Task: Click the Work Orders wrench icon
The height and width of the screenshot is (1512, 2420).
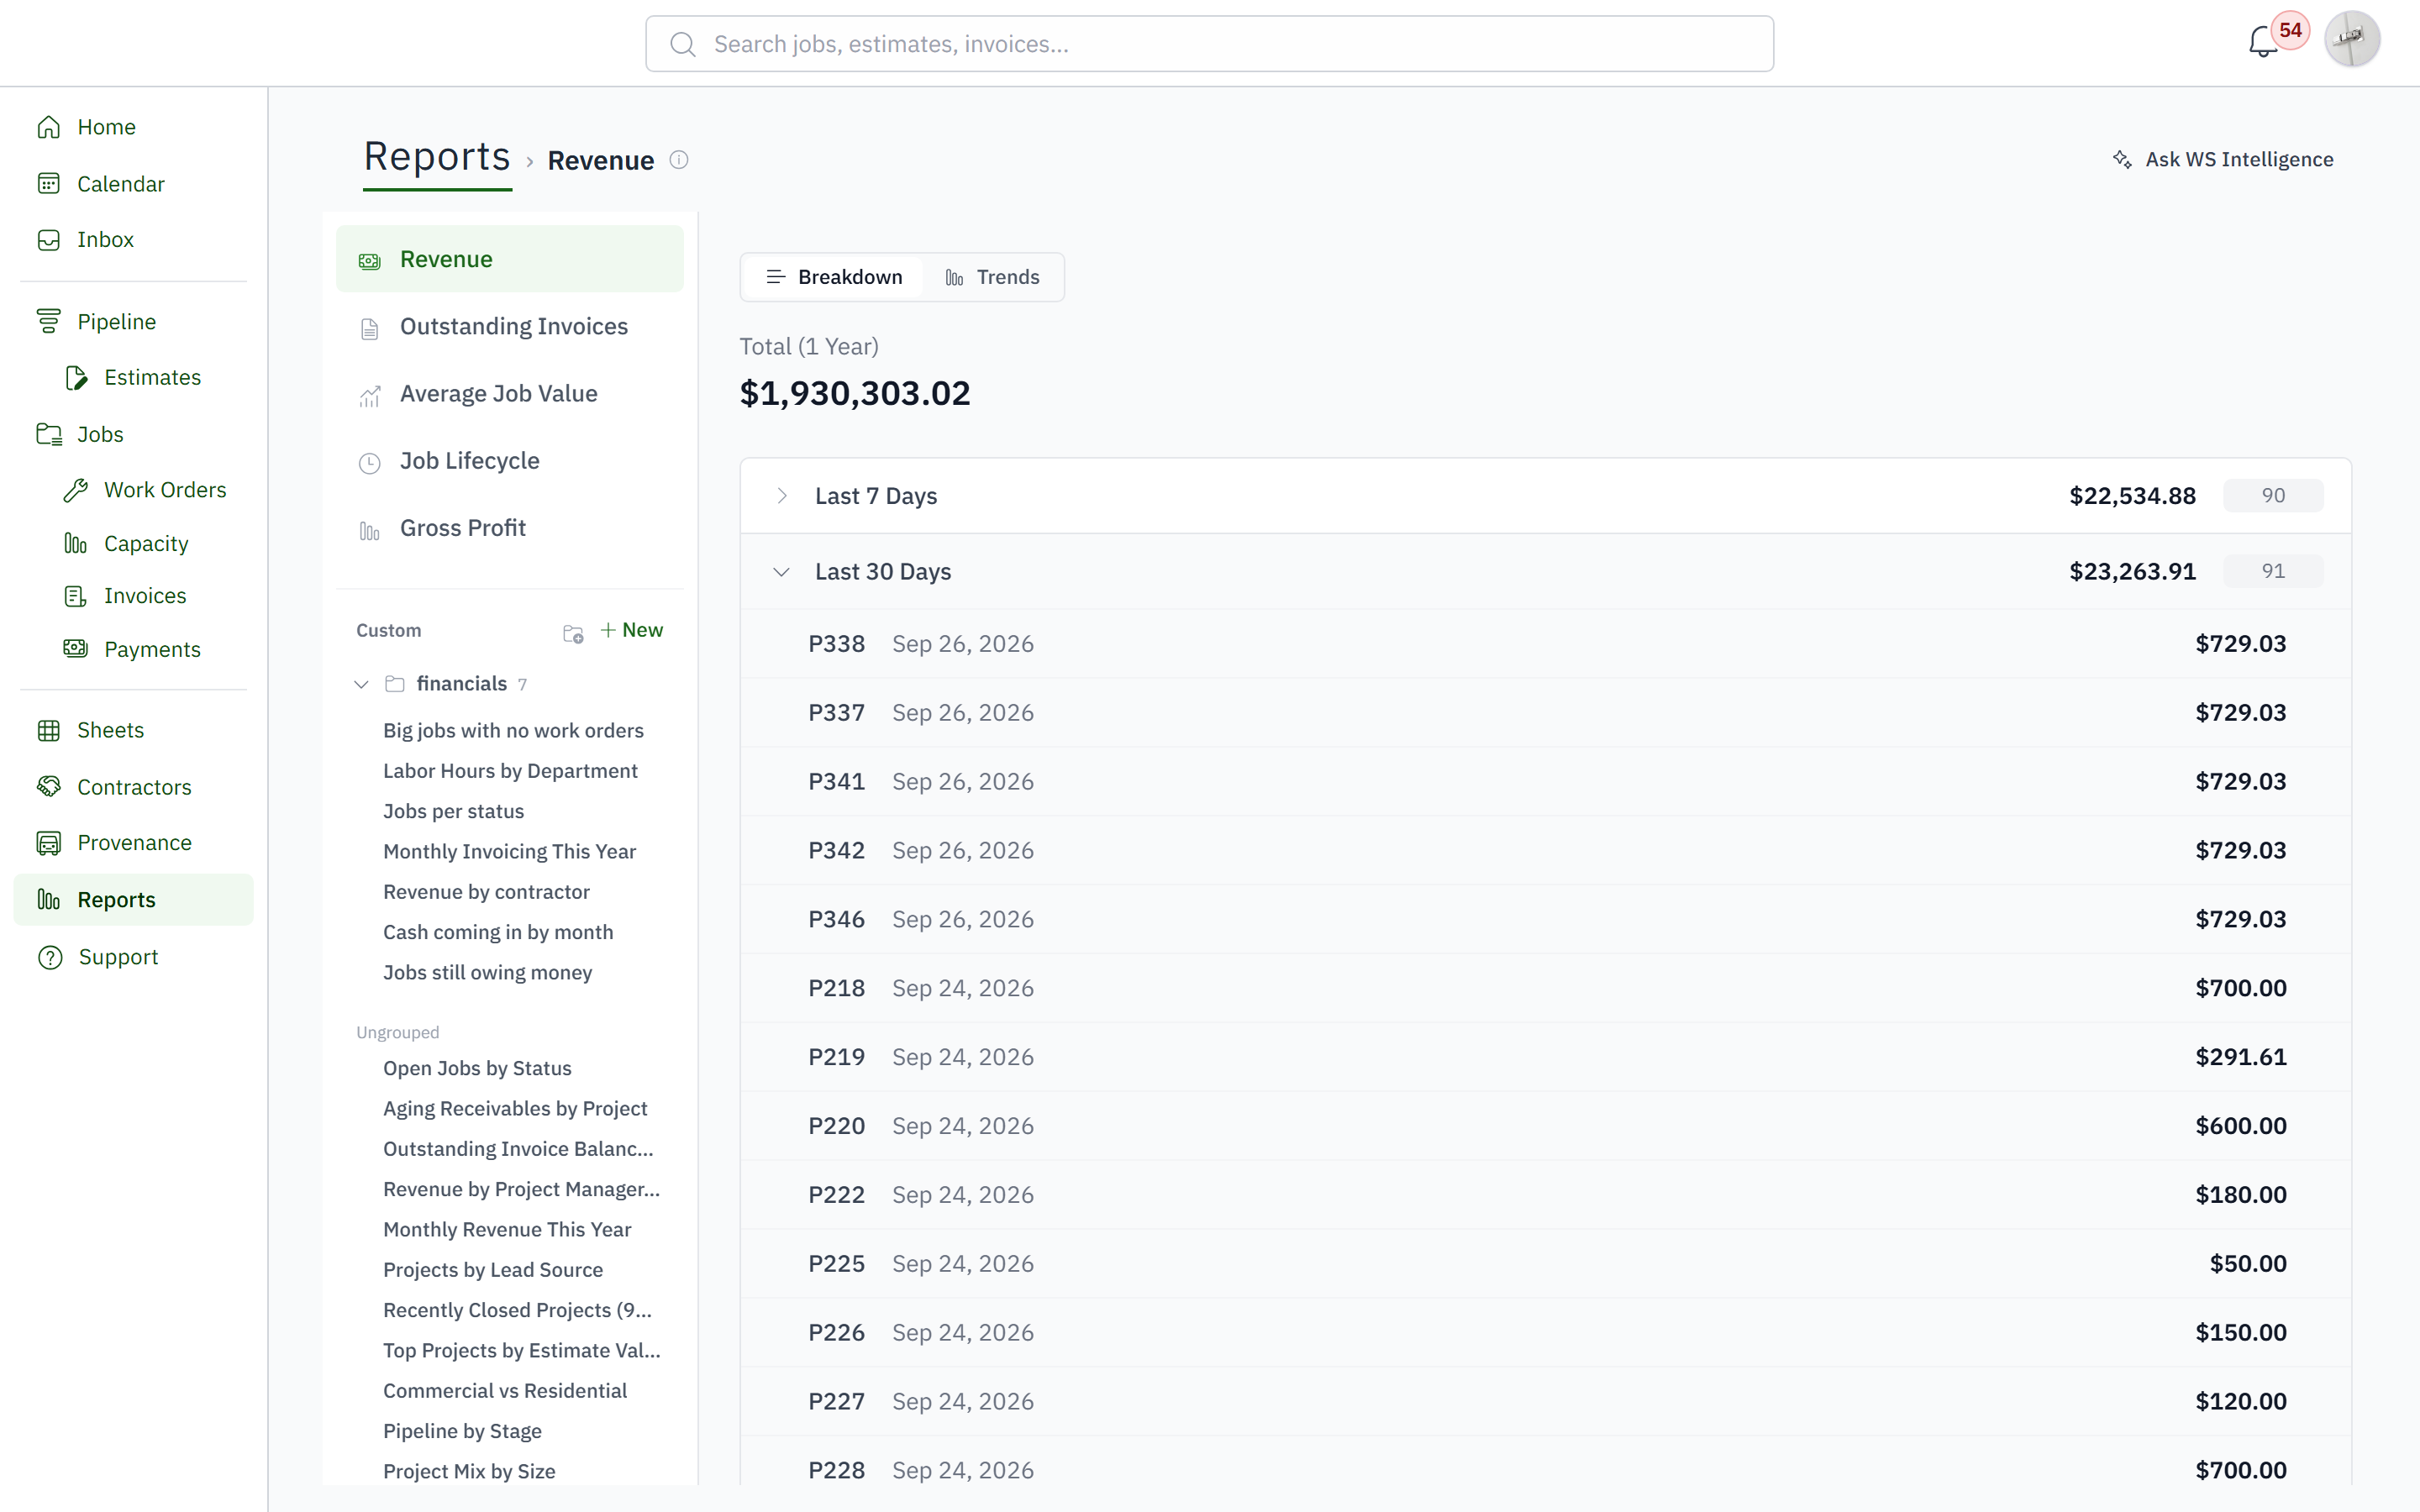Action: [76, 490]
